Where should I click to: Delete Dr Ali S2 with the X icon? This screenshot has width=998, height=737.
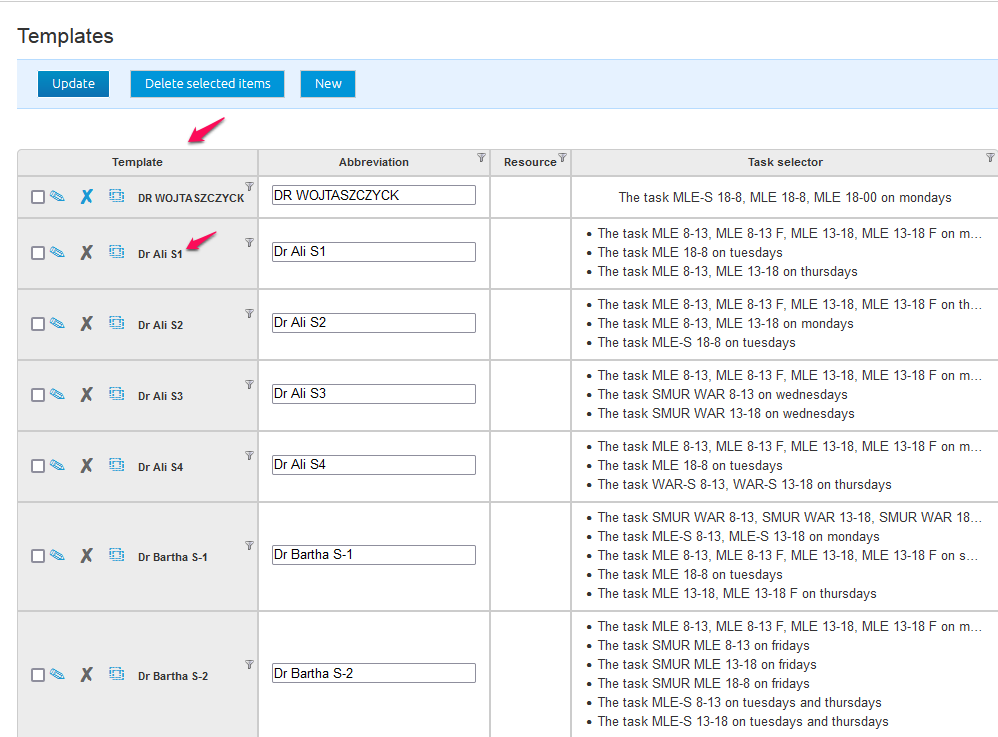click(87, 324)
